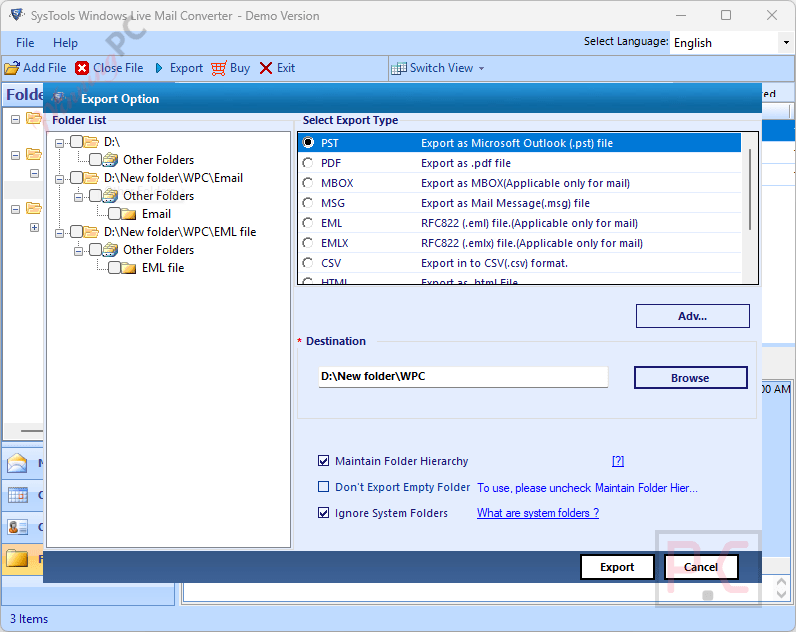Check D:\New folder\WPC\EML file checkbox
Screen dimensions: 796x632
pos(76,231)
